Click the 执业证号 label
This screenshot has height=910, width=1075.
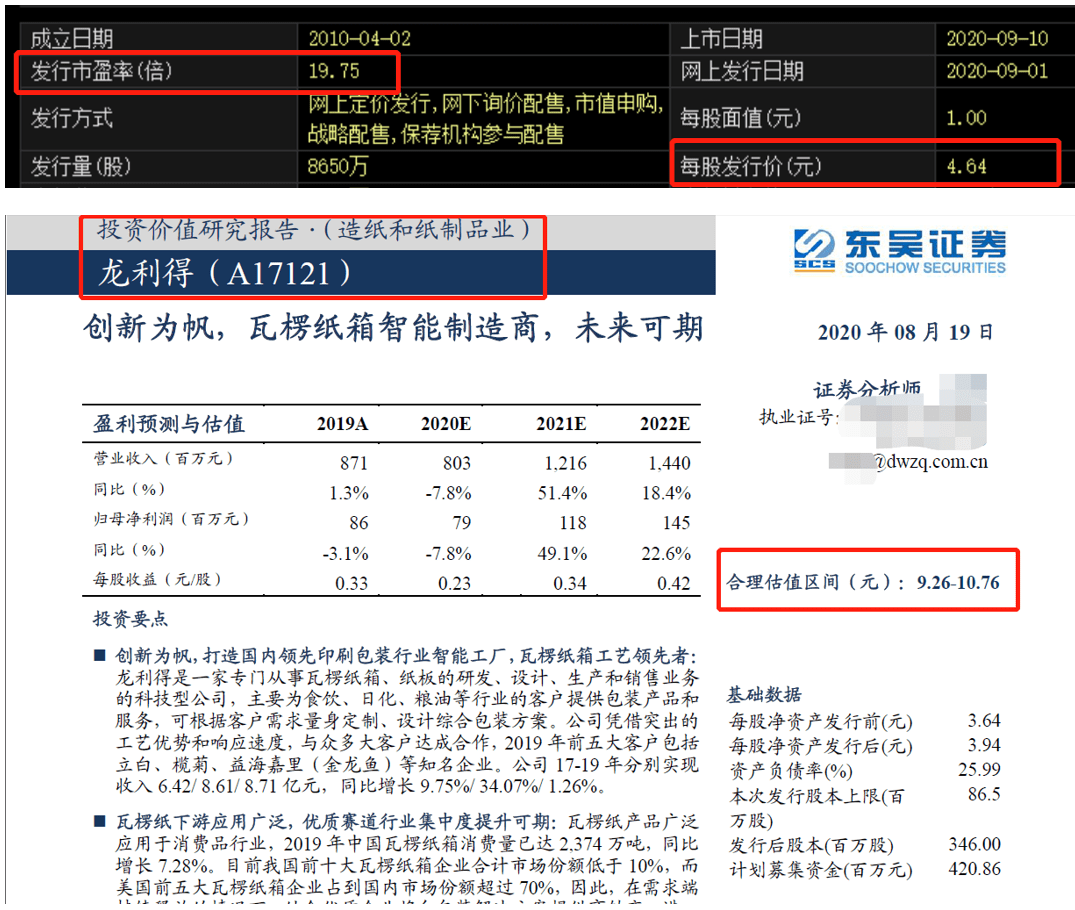point(798,416)
